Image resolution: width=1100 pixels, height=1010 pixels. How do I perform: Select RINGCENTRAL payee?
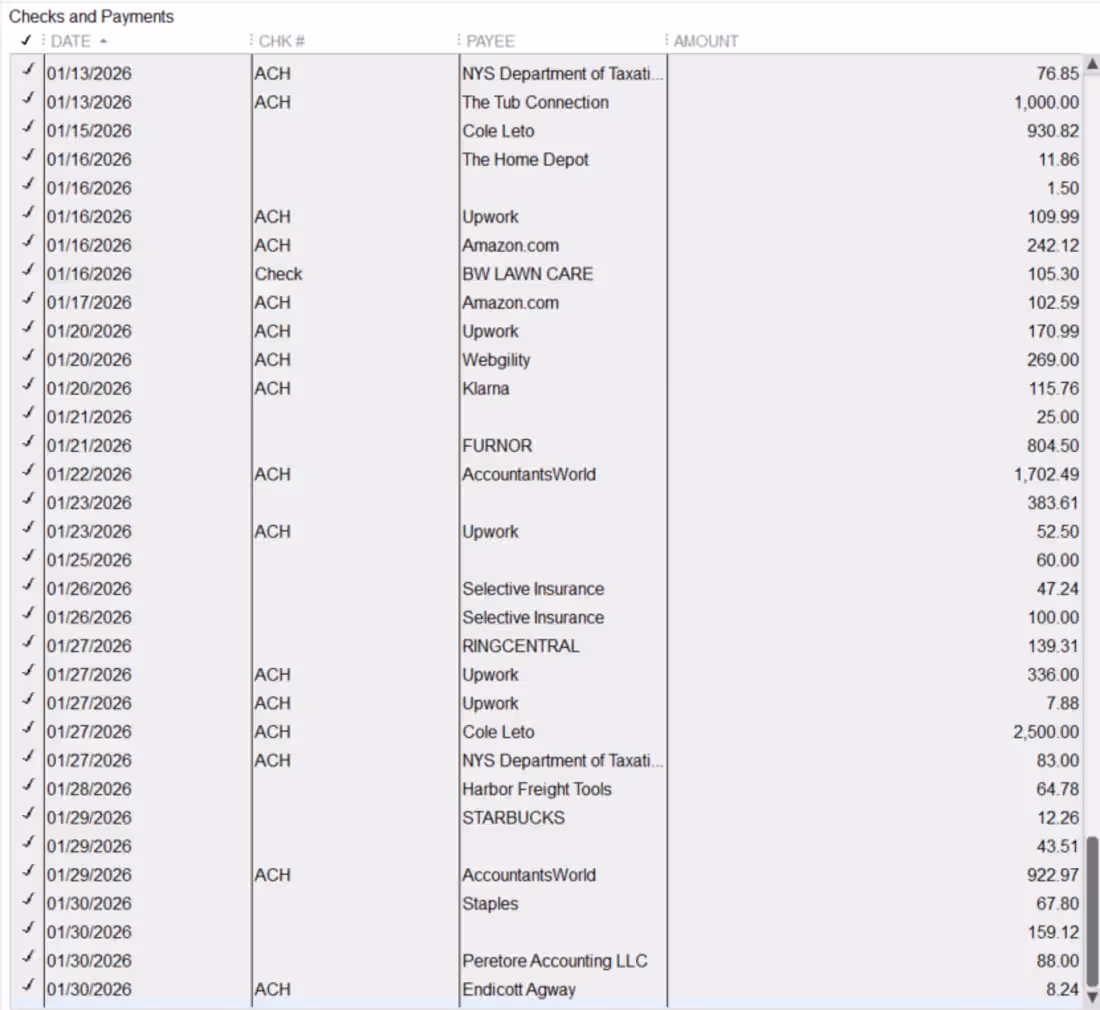click(521, 647)
